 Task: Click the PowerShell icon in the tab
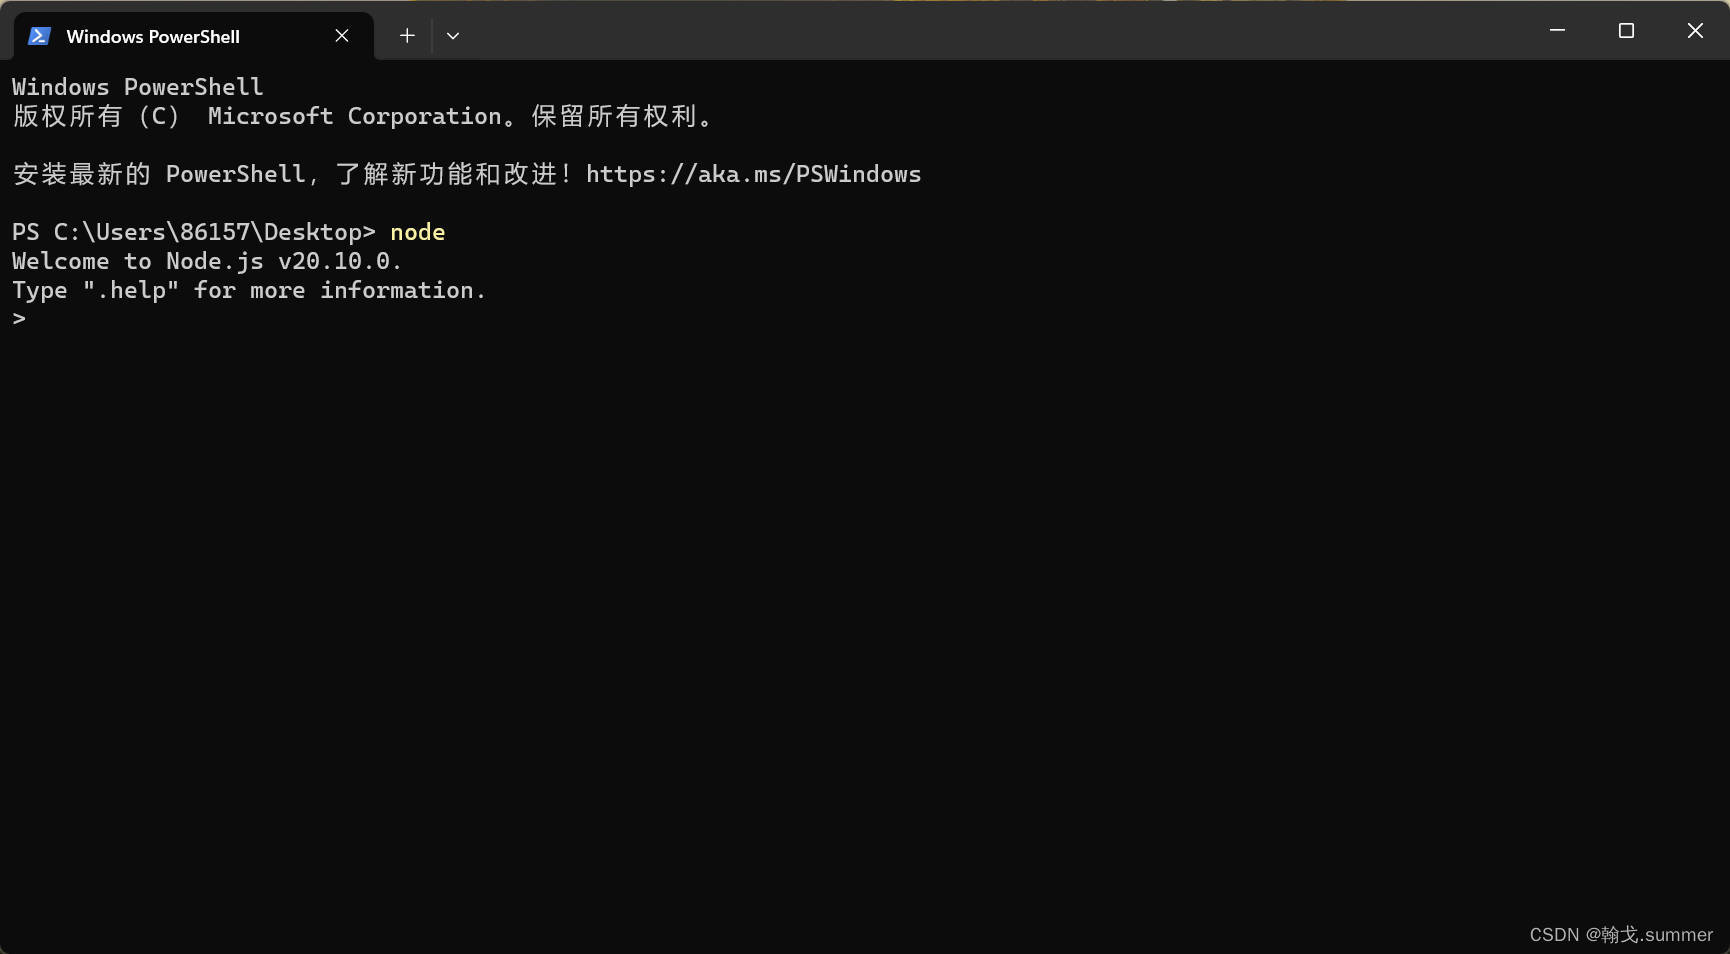[x=39, y=36]
